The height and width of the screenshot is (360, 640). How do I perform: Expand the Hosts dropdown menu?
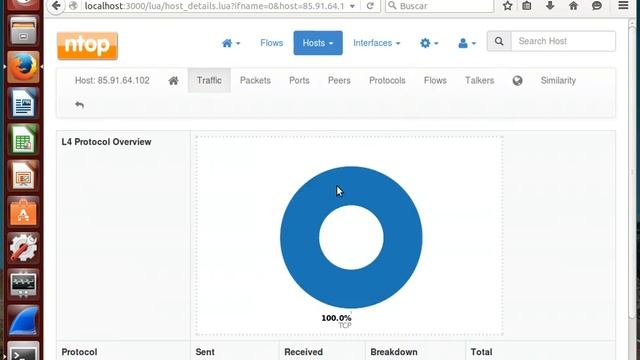(x=318, y=43)
